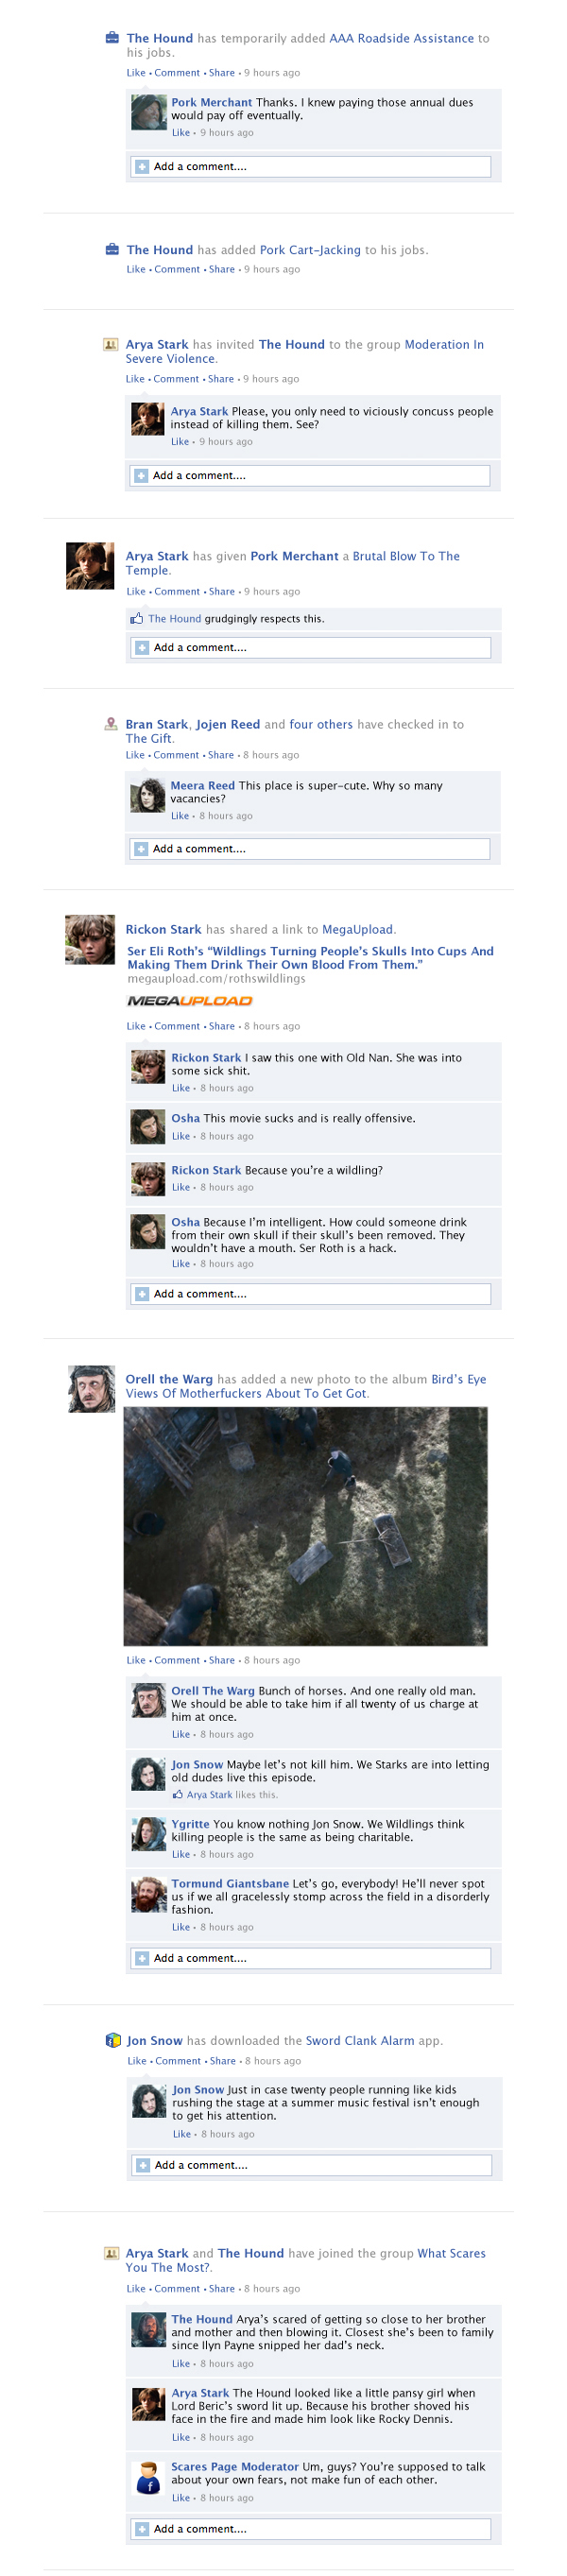The height and width of the screenshot is (2576, 567).
Task: Open the Sword Clank Alarm app link
Action: pos(360,2041)
